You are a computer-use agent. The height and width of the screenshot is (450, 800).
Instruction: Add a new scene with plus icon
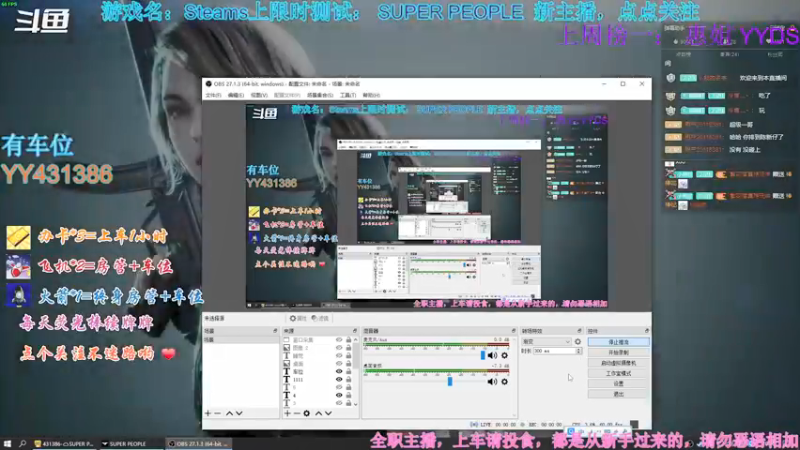point(208,413)
